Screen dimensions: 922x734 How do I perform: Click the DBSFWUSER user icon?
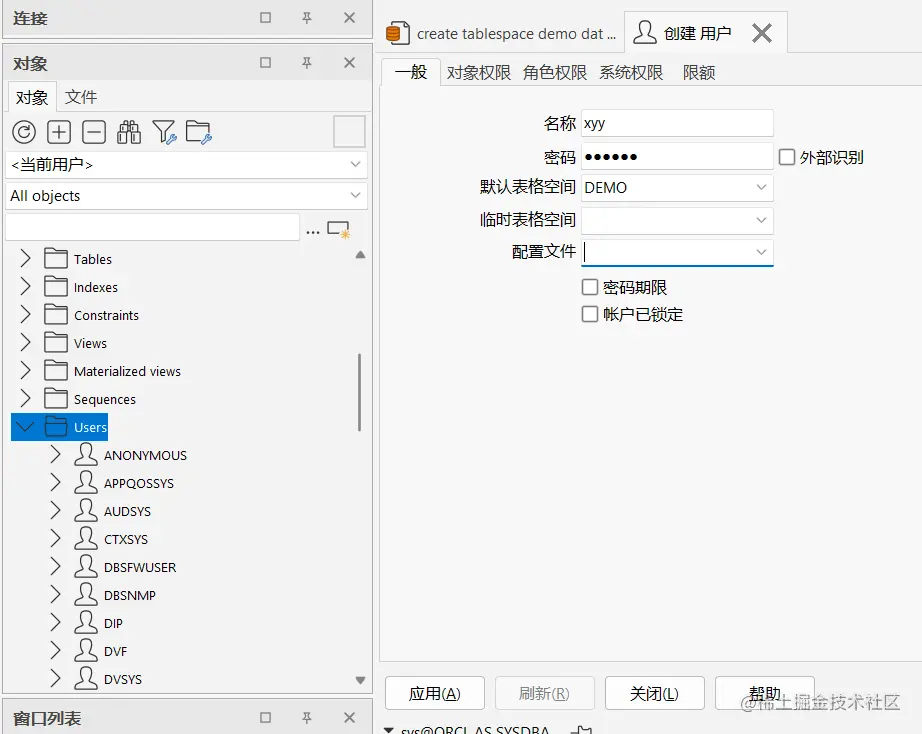(86, 567)
